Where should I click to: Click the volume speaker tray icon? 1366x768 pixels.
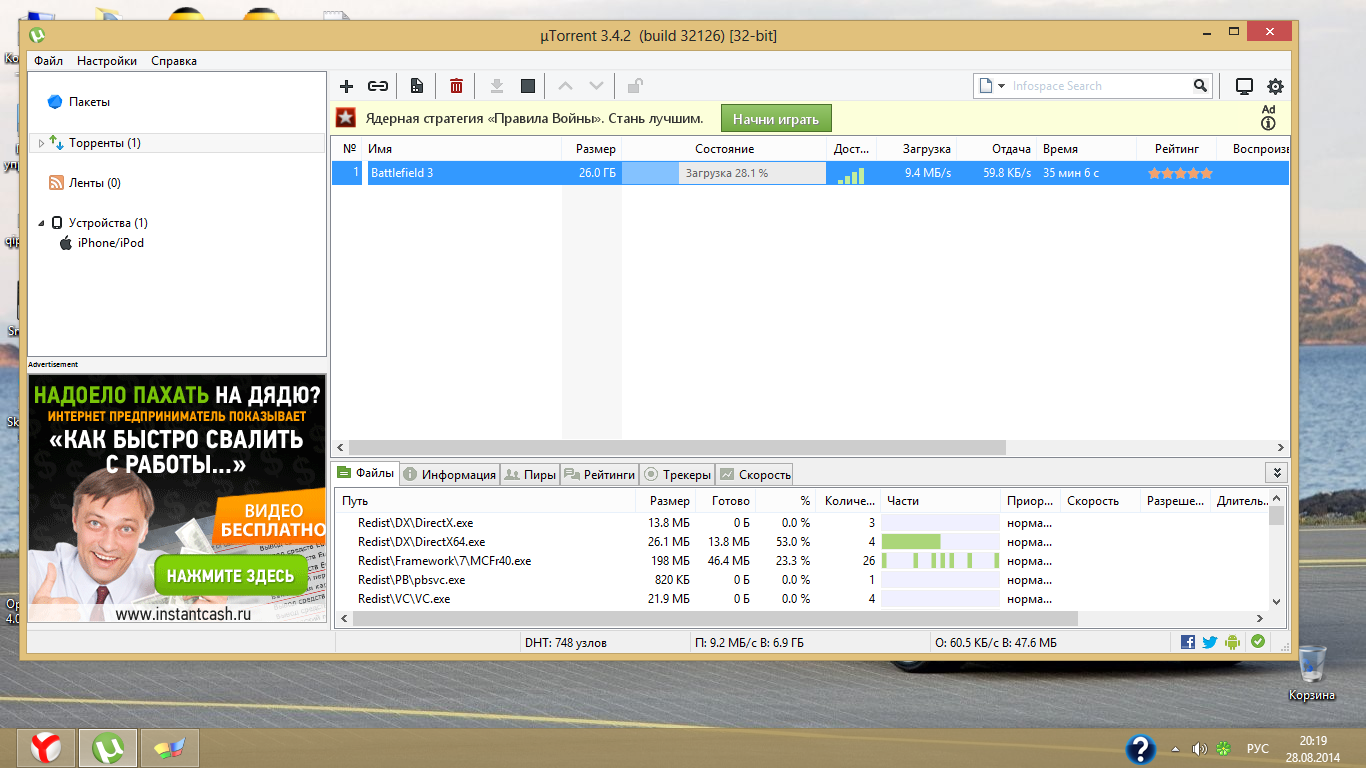tap(1199, 749)
